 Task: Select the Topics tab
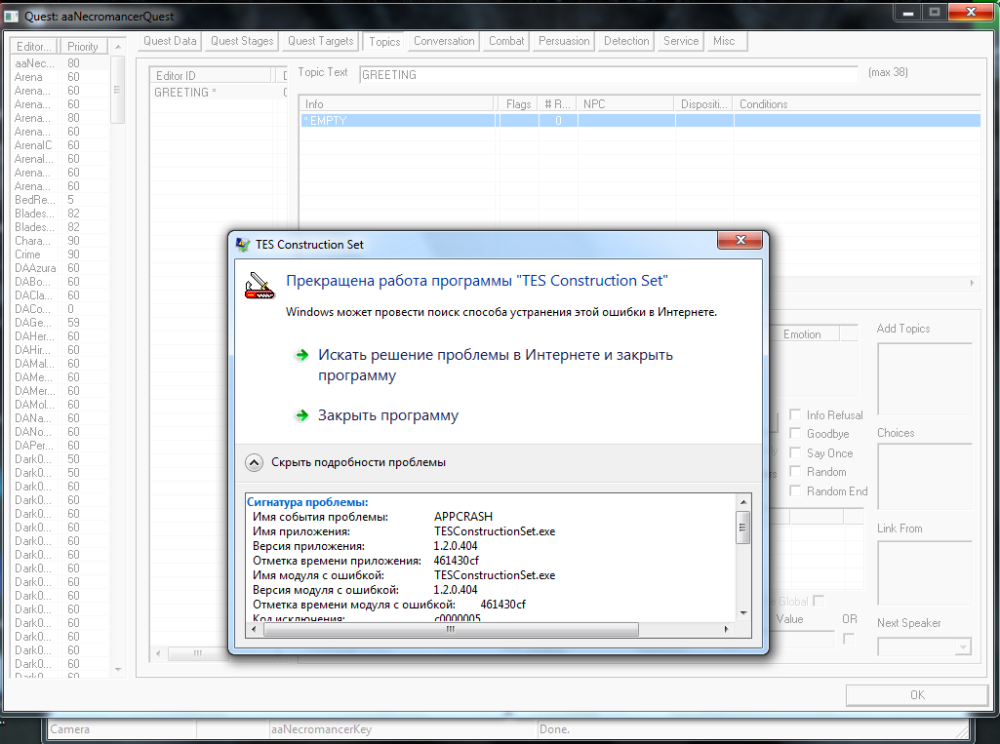pos(385,41)
